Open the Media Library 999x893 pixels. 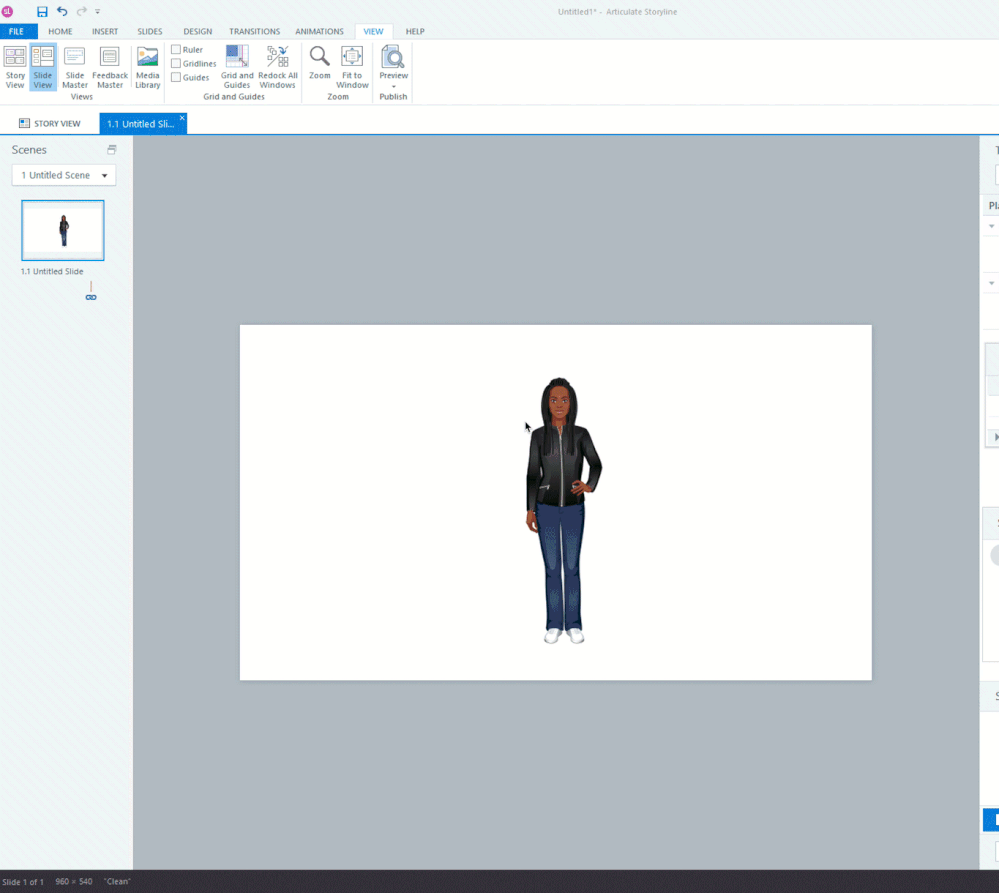point(148,66)
